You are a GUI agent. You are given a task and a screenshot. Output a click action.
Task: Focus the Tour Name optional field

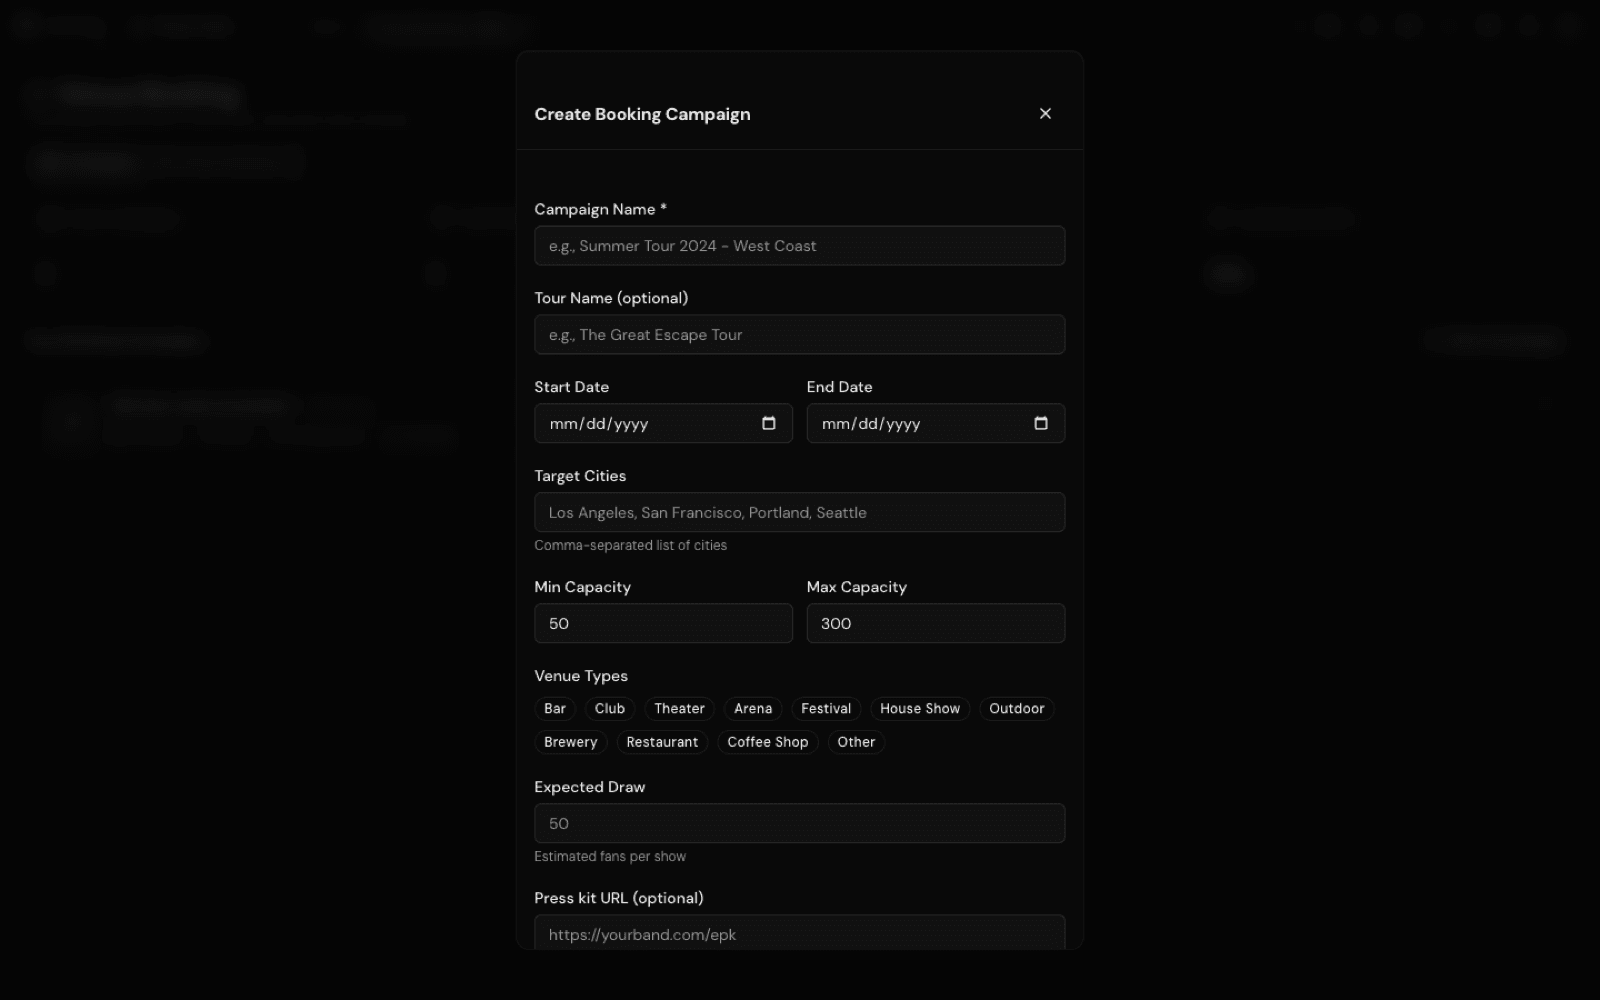pyautogui.click(x=799, y=334)
